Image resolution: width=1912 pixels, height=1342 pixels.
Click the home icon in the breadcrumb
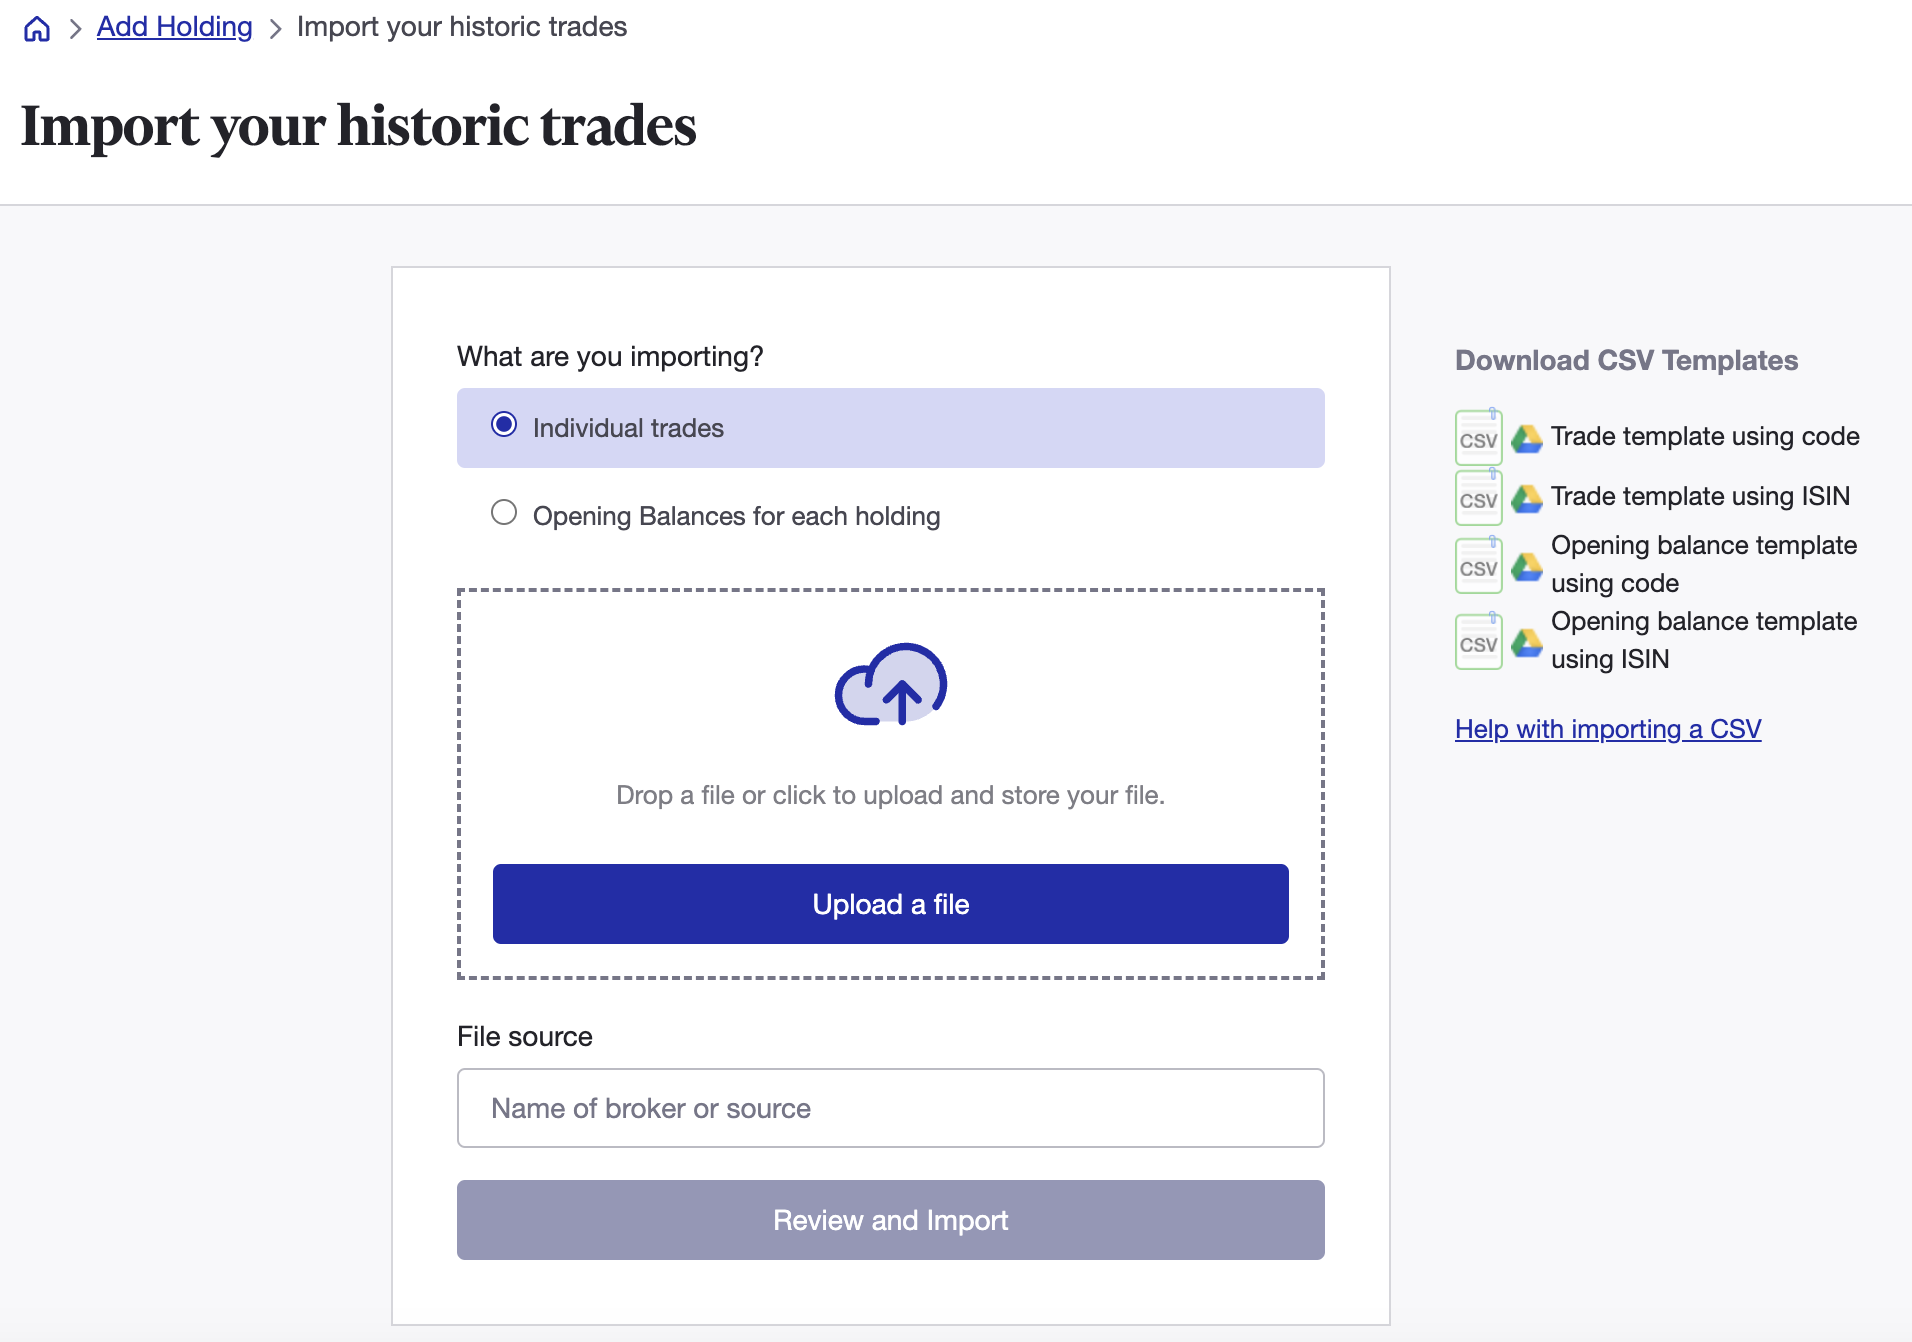37,28
